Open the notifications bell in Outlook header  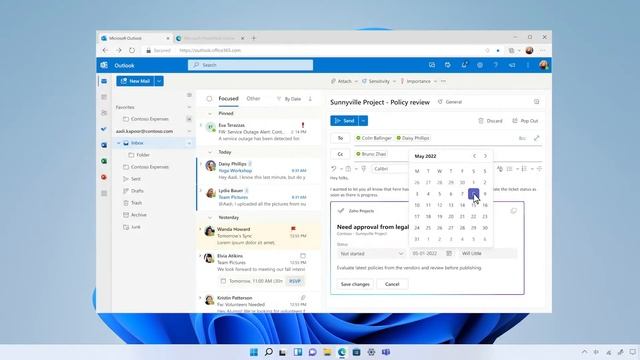(464, 65)
